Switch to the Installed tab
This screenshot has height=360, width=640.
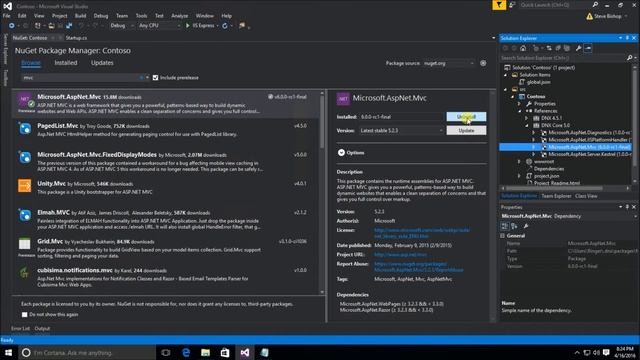point(66,63)
